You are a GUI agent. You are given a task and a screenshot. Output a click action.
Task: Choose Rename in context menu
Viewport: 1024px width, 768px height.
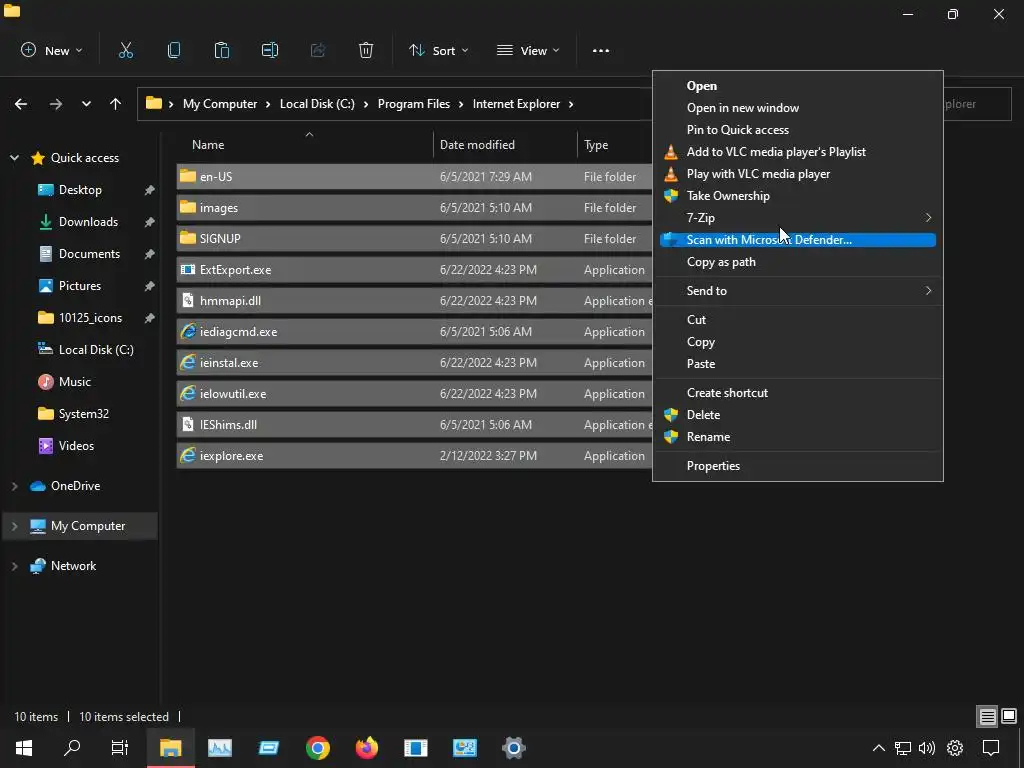point(798,437)
